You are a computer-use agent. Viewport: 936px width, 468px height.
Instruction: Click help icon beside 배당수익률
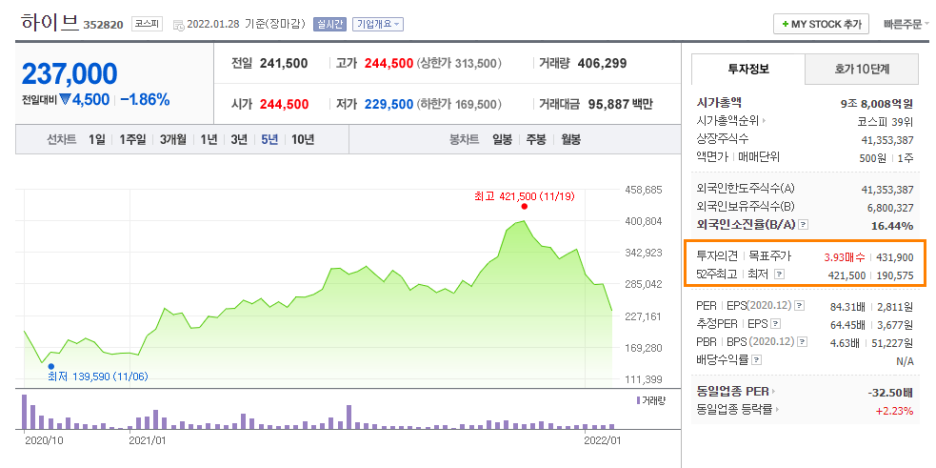[756, 360]
